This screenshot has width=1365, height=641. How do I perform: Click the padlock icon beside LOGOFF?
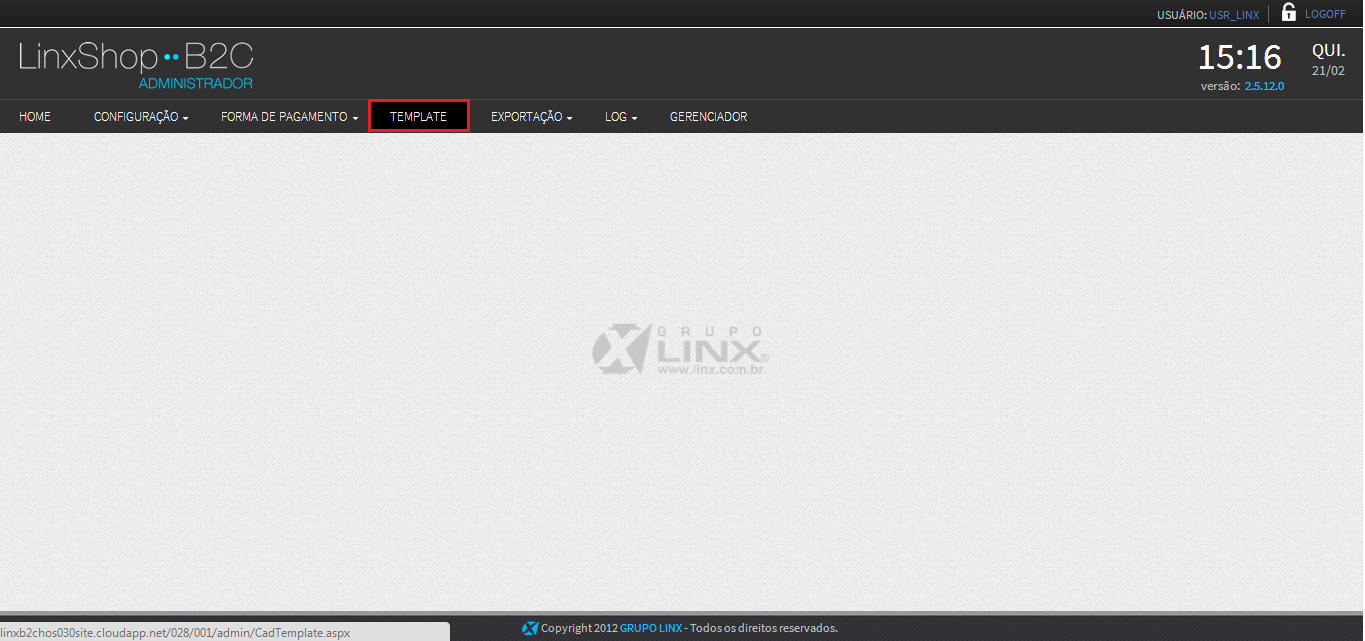click(x=1289, y=12)
